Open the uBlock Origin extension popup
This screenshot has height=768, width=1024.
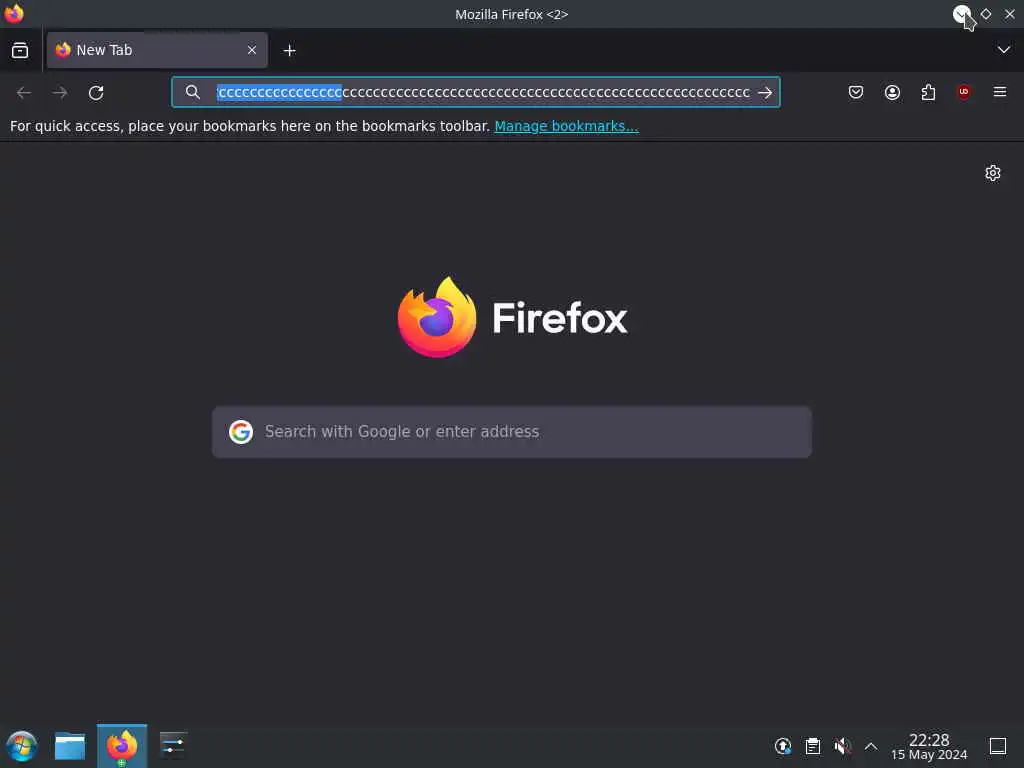point(963,92)
